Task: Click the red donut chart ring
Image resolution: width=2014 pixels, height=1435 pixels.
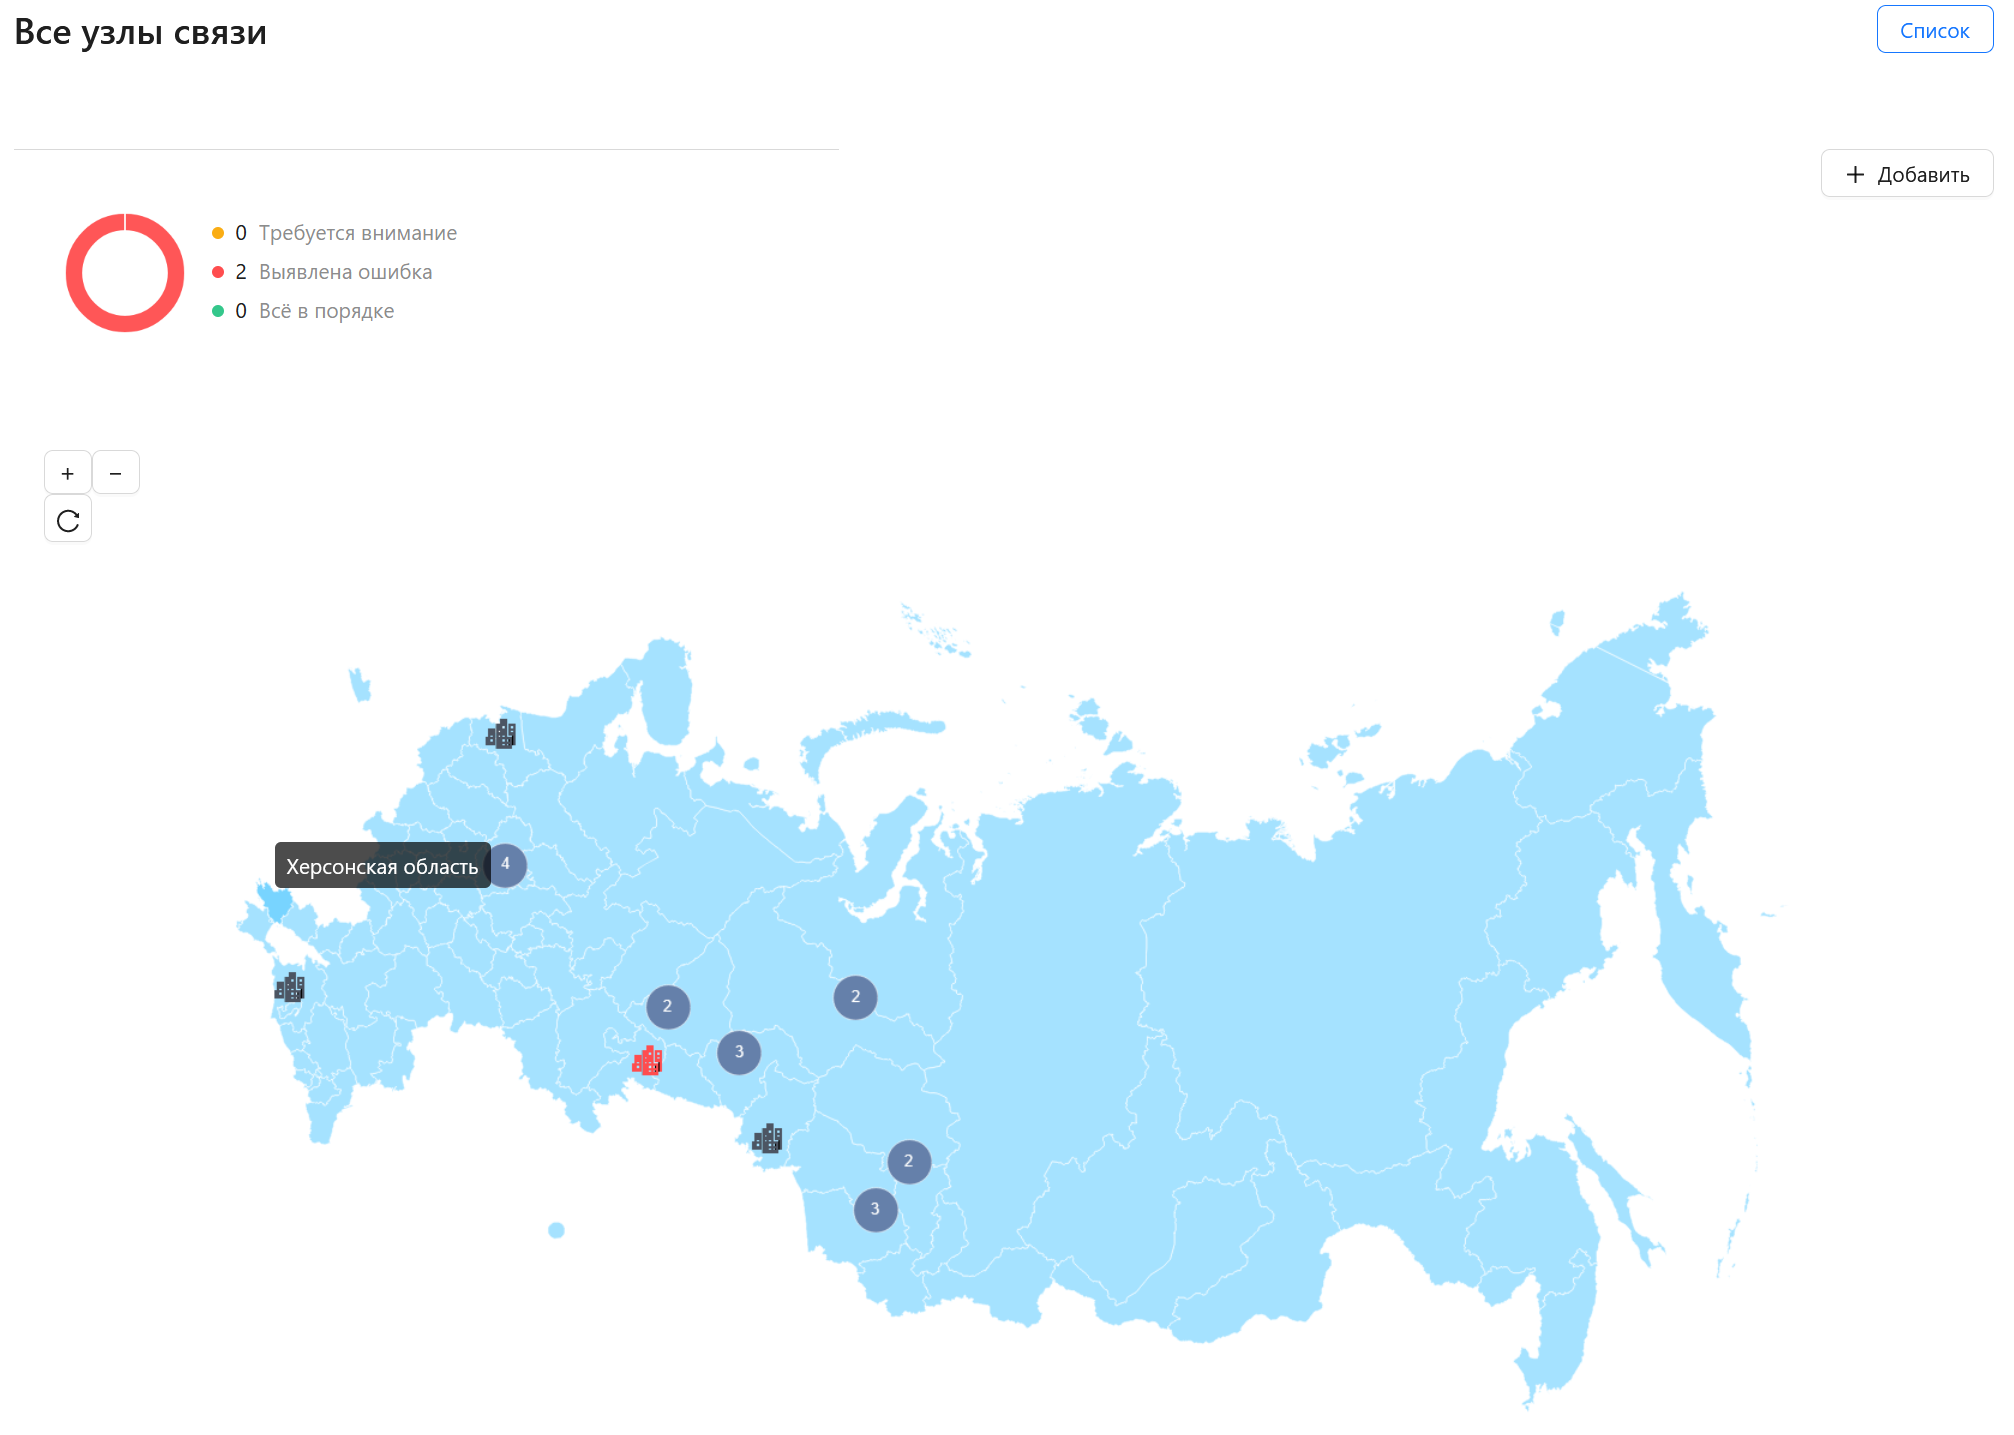Action: click(73, 273)
